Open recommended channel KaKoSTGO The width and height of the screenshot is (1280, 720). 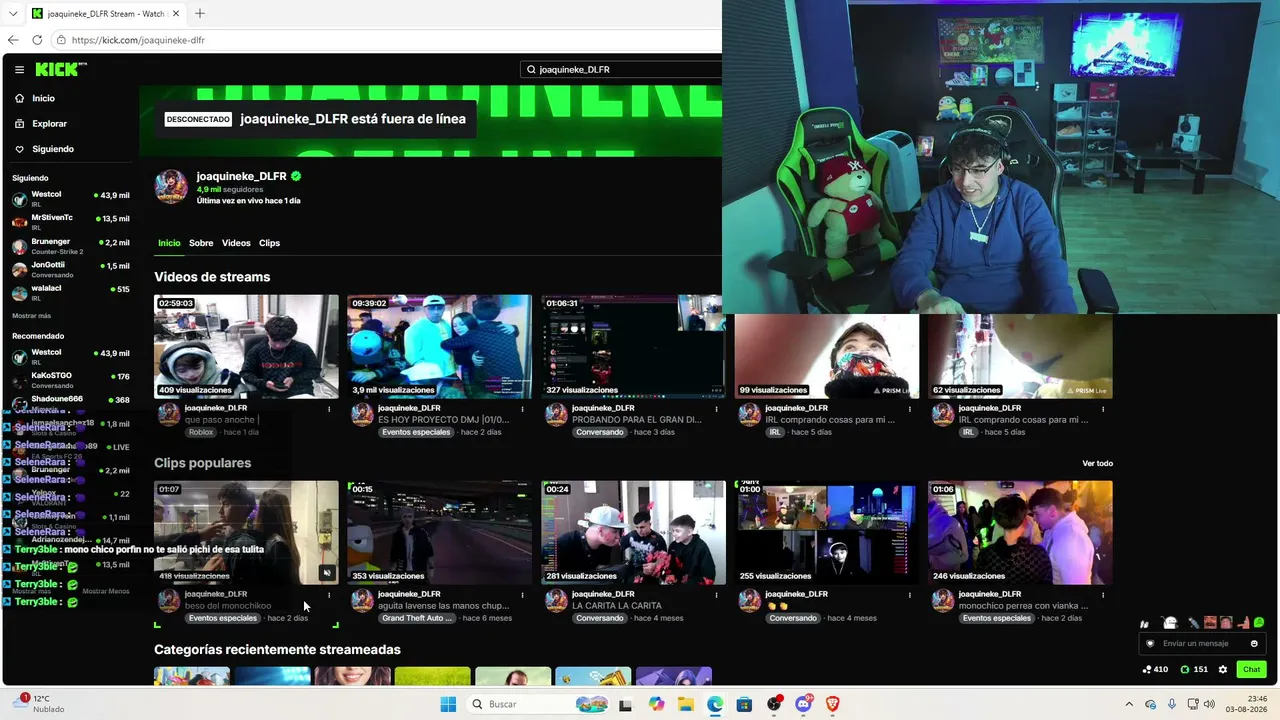pos(71,380)
